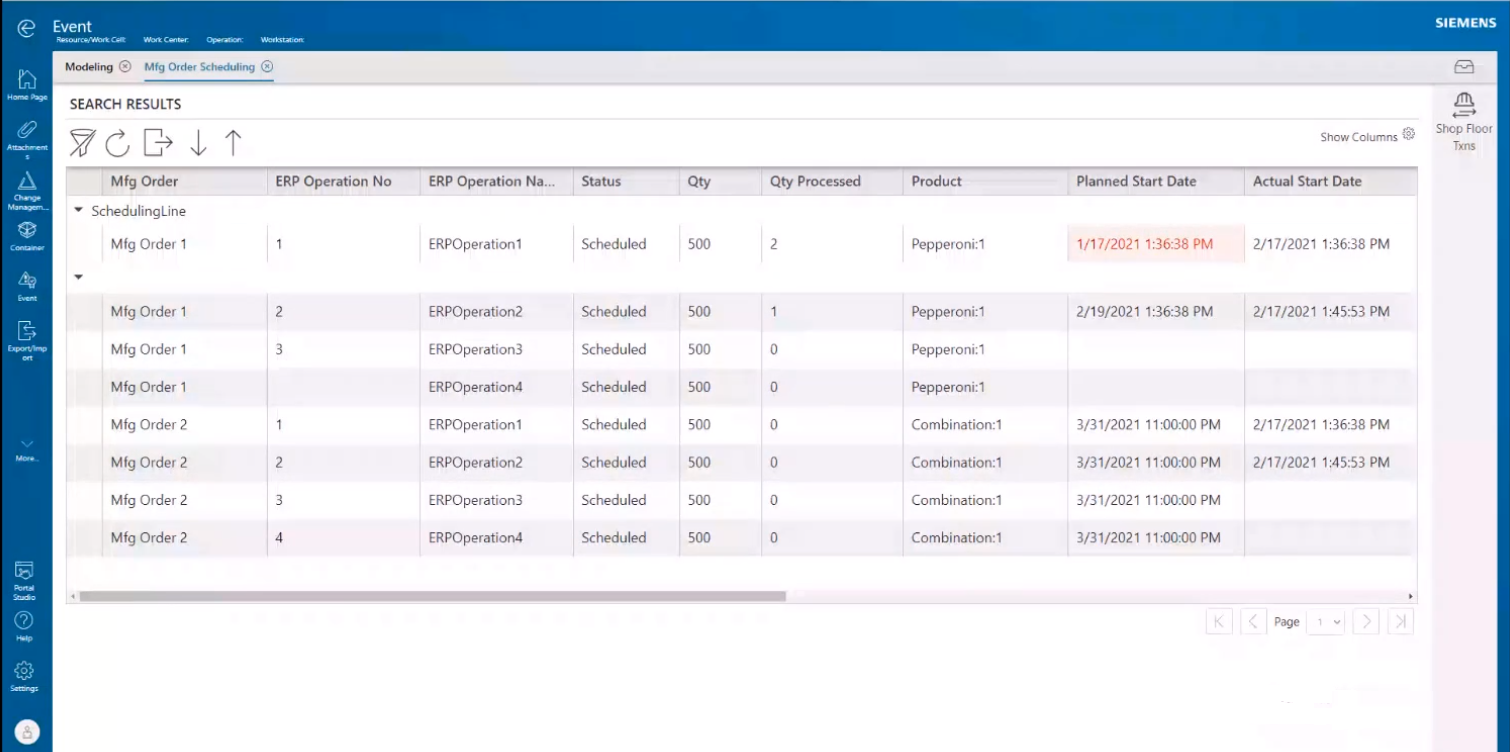Open the Export/Import module
The width and height of the screenshot is (1510, 752).
click(x=25, y=335)
